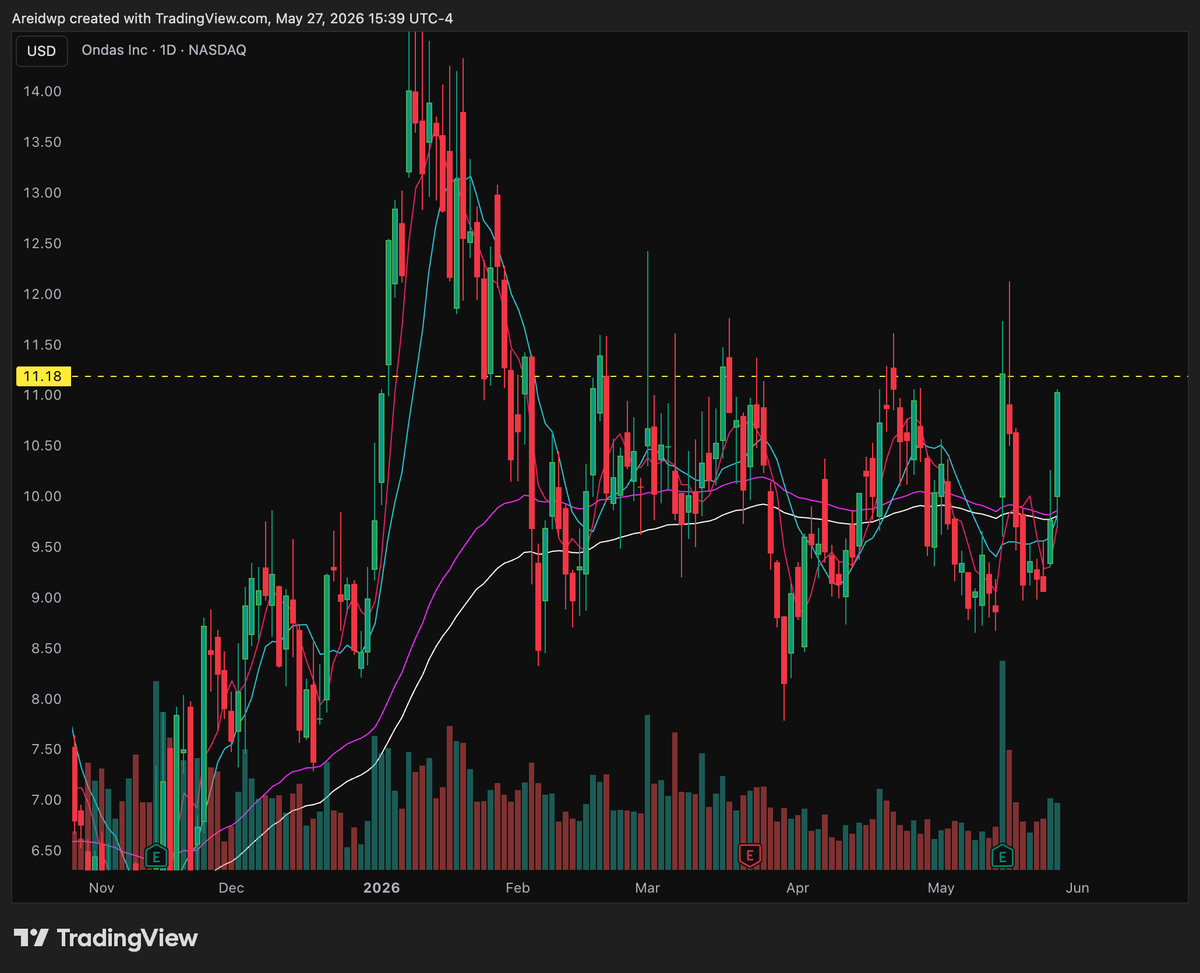The height and width of the screenshot is (973, 1200).
Task: Click the 10.00 price axis label
Action: [x=41, y=497]
